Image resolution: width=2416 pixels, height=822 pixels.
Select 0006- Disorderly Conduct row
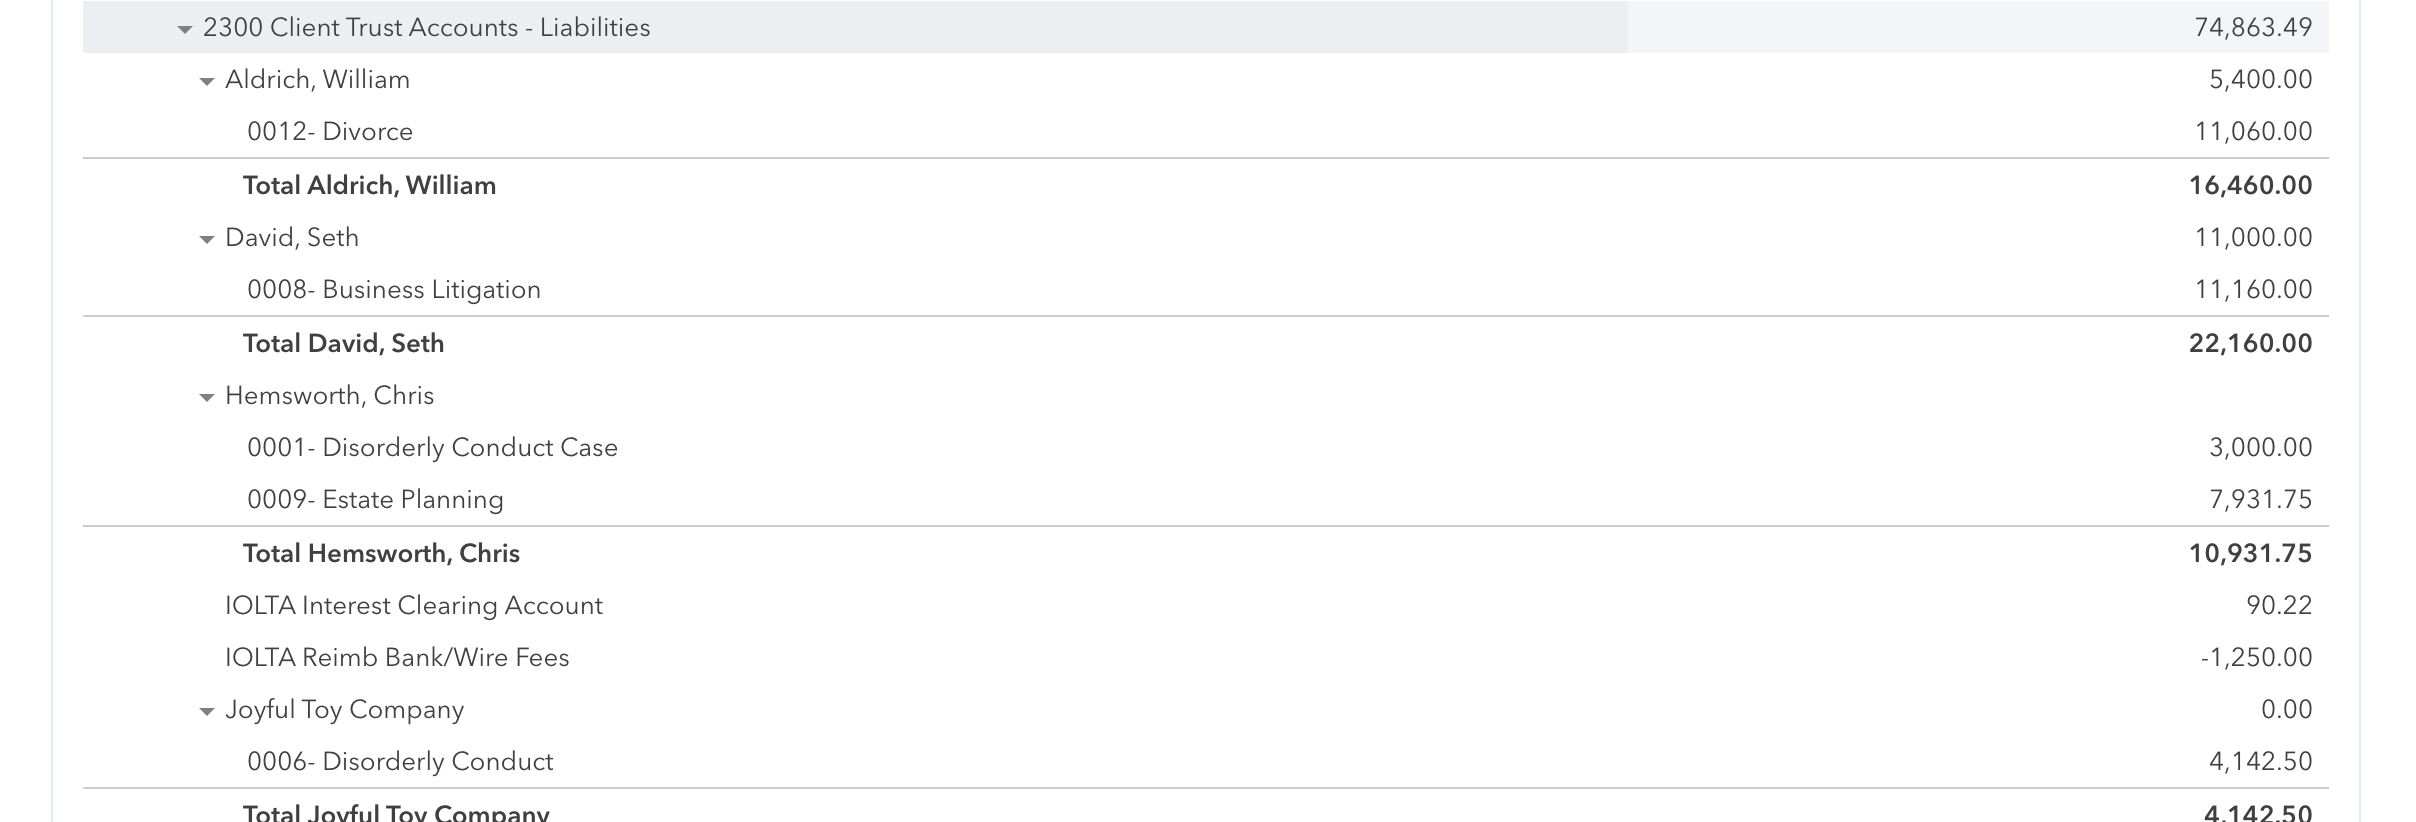[400, 762]
